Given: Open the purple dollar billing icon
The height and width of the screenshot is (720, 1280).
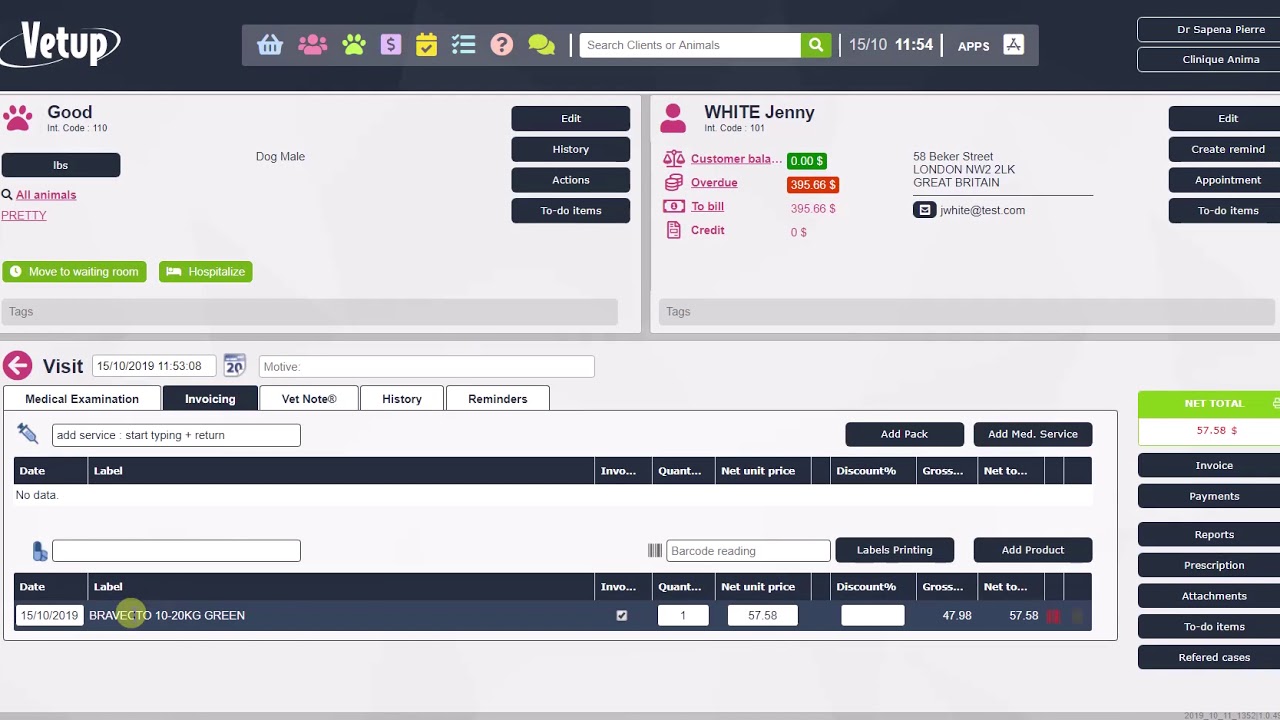Looking at the screenshot, I should pos(391,45).
